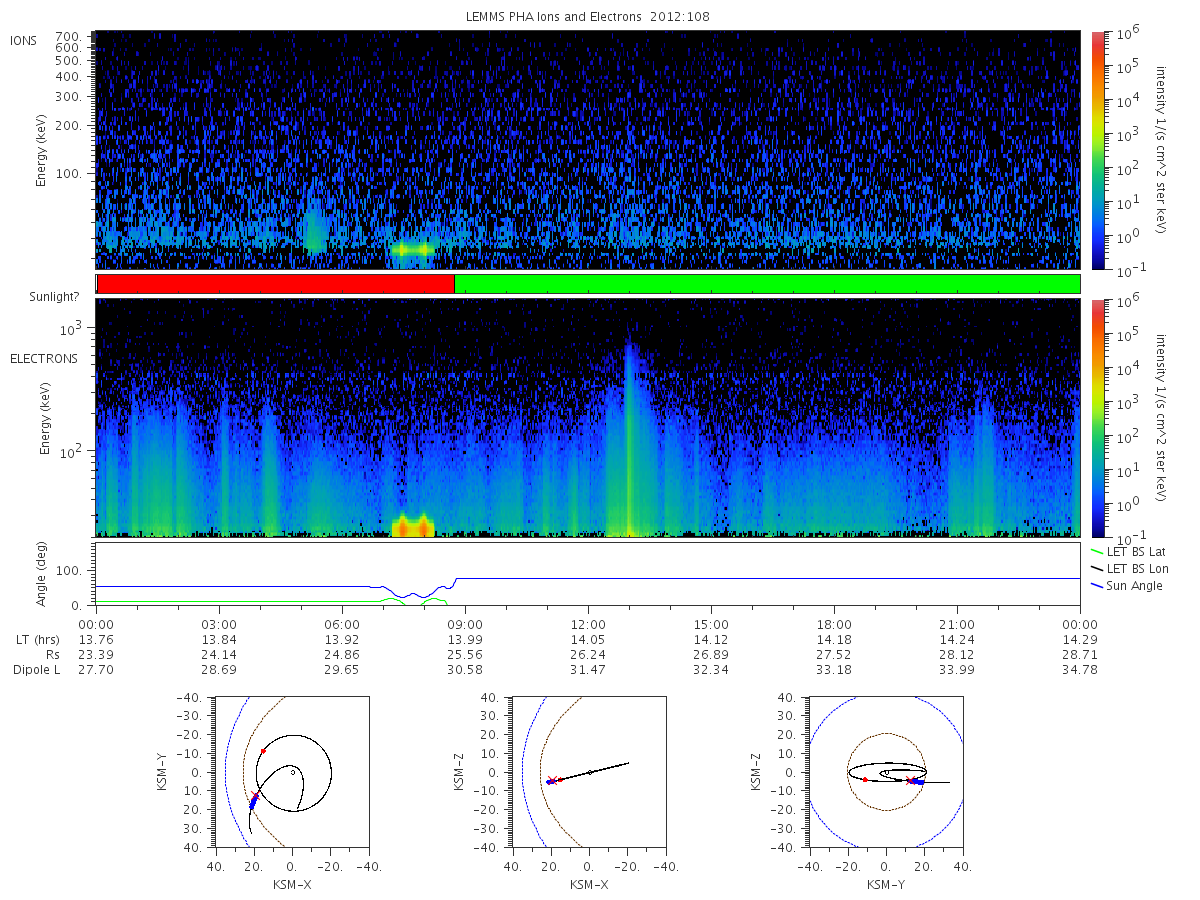Click the red Sunlight indicator bar segment
The height and width of the screenshot is (900, 1200).
pyautogui.click(x=276, y=284)
